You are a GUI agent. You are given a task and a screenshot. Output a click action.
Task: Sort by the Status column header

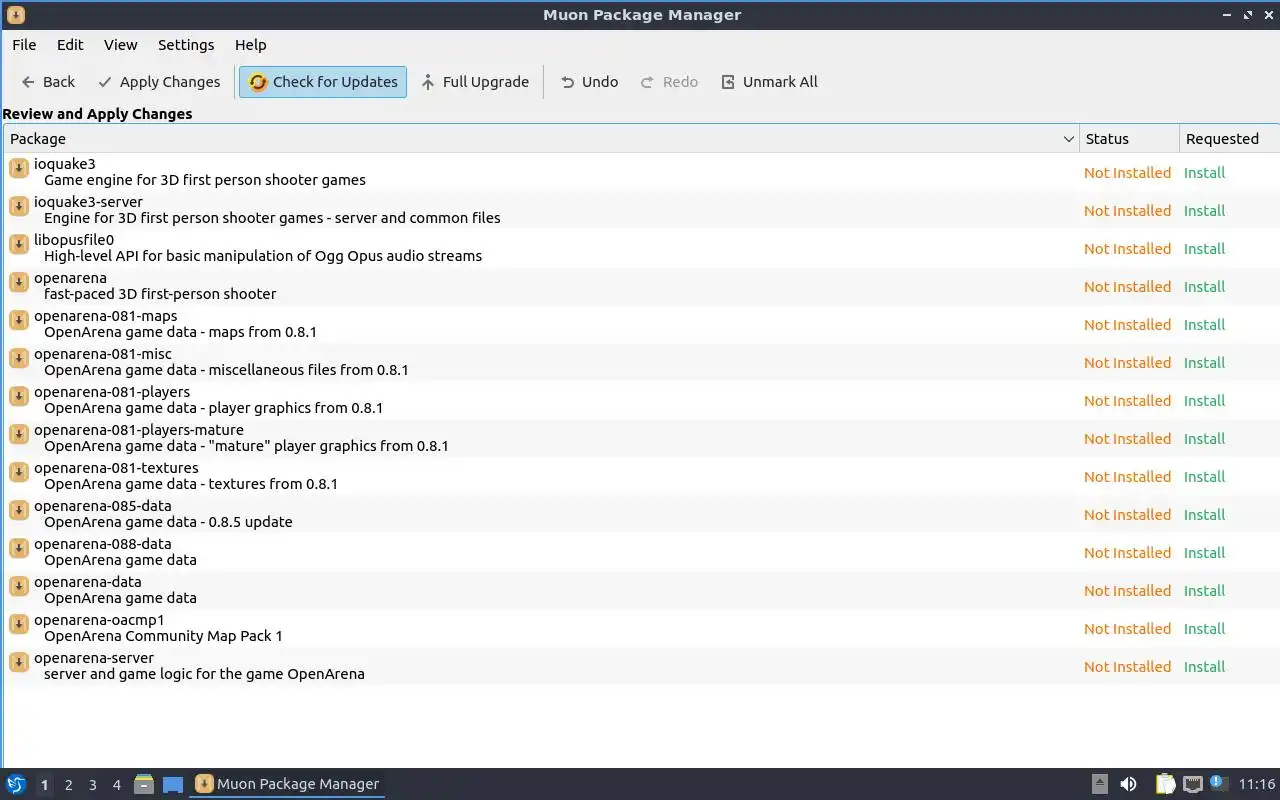coord(1129,139)
